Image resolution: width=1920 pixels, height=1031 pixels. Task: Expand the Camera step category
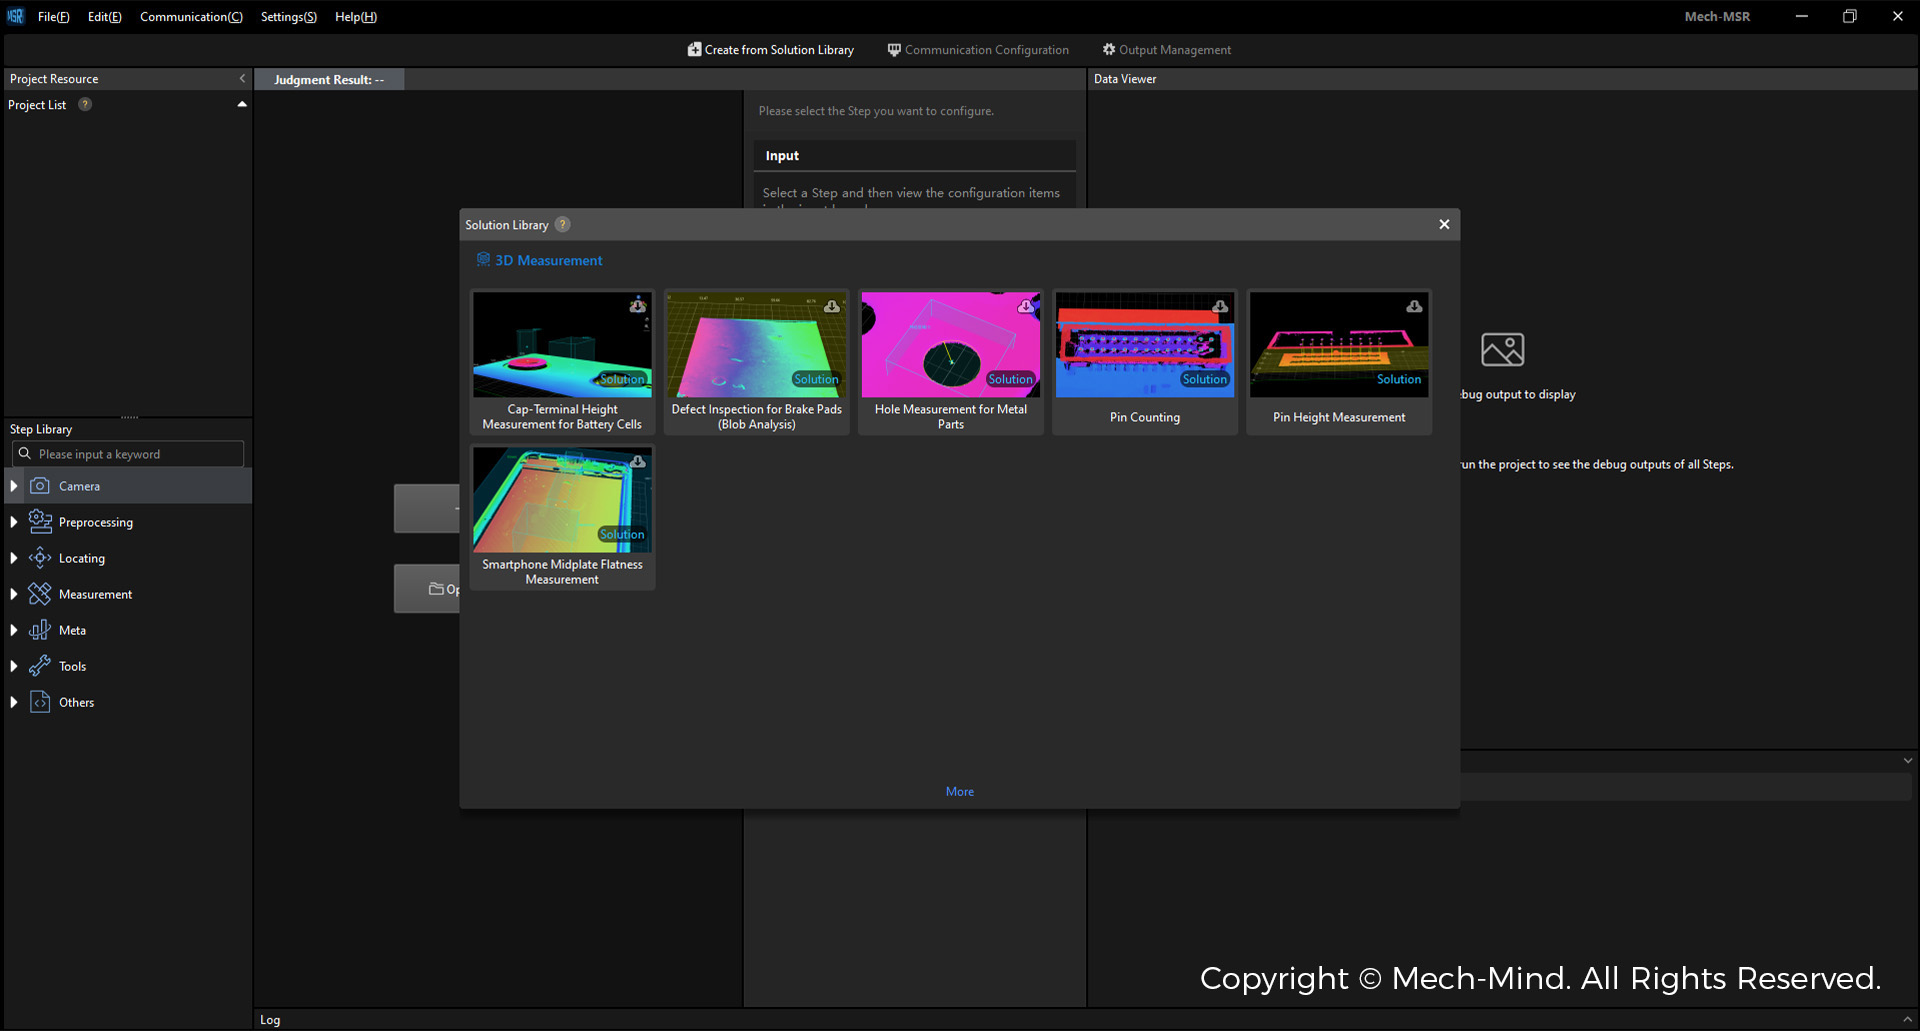tap(14, 486)
